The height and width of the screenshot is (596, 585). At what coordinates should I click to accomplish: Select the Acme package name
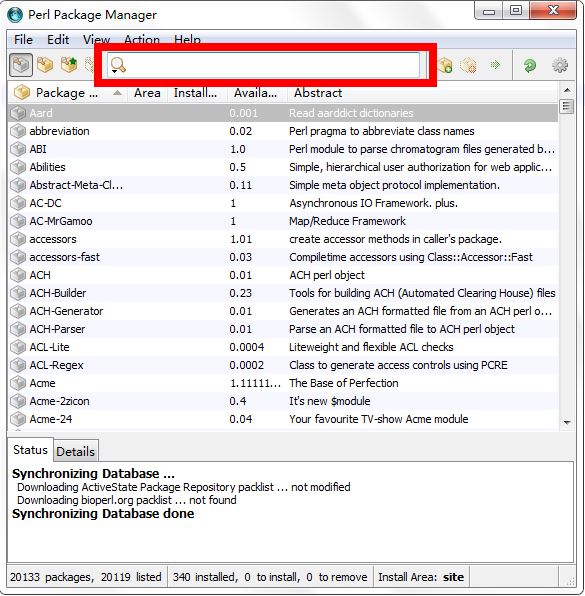42,383
